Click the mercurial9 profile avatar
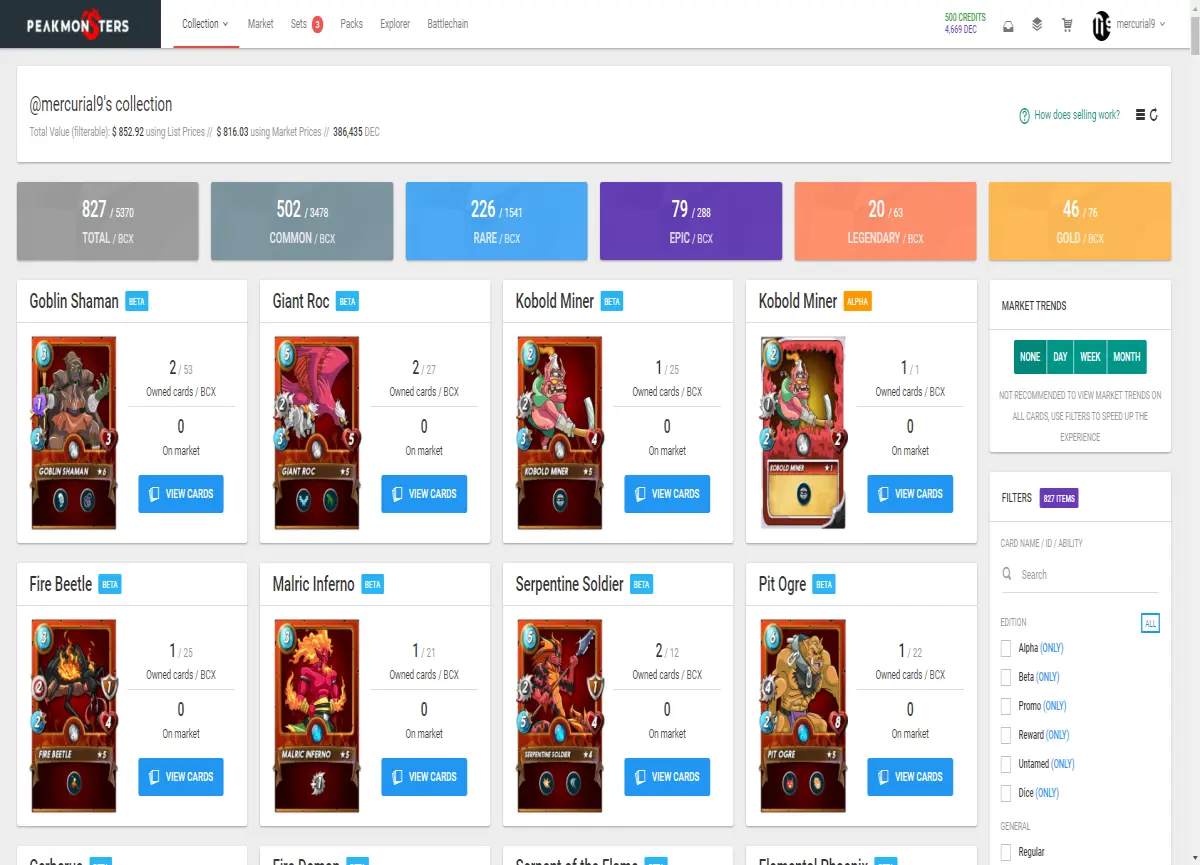This screenshot has height=865, width=1200. [1101, 24]
